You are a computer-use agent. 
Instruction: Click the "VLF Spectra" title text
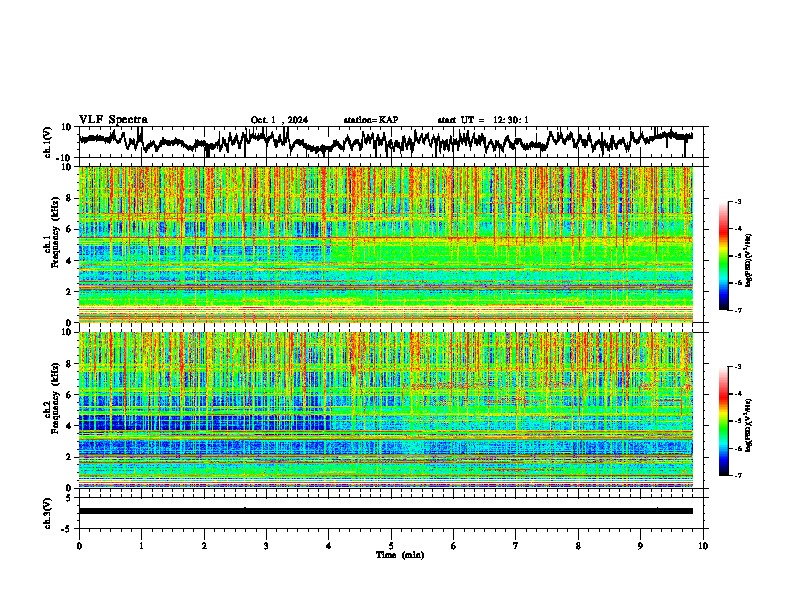[x=113, y=120]
